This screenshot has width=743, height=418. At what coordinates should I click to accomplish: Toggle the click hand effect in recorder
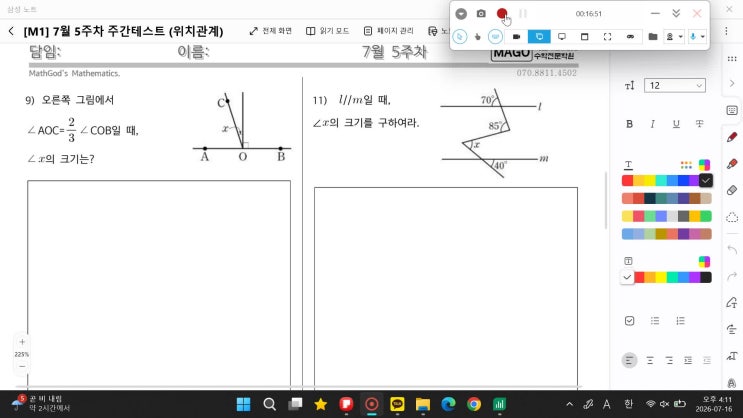pos(478,36)
